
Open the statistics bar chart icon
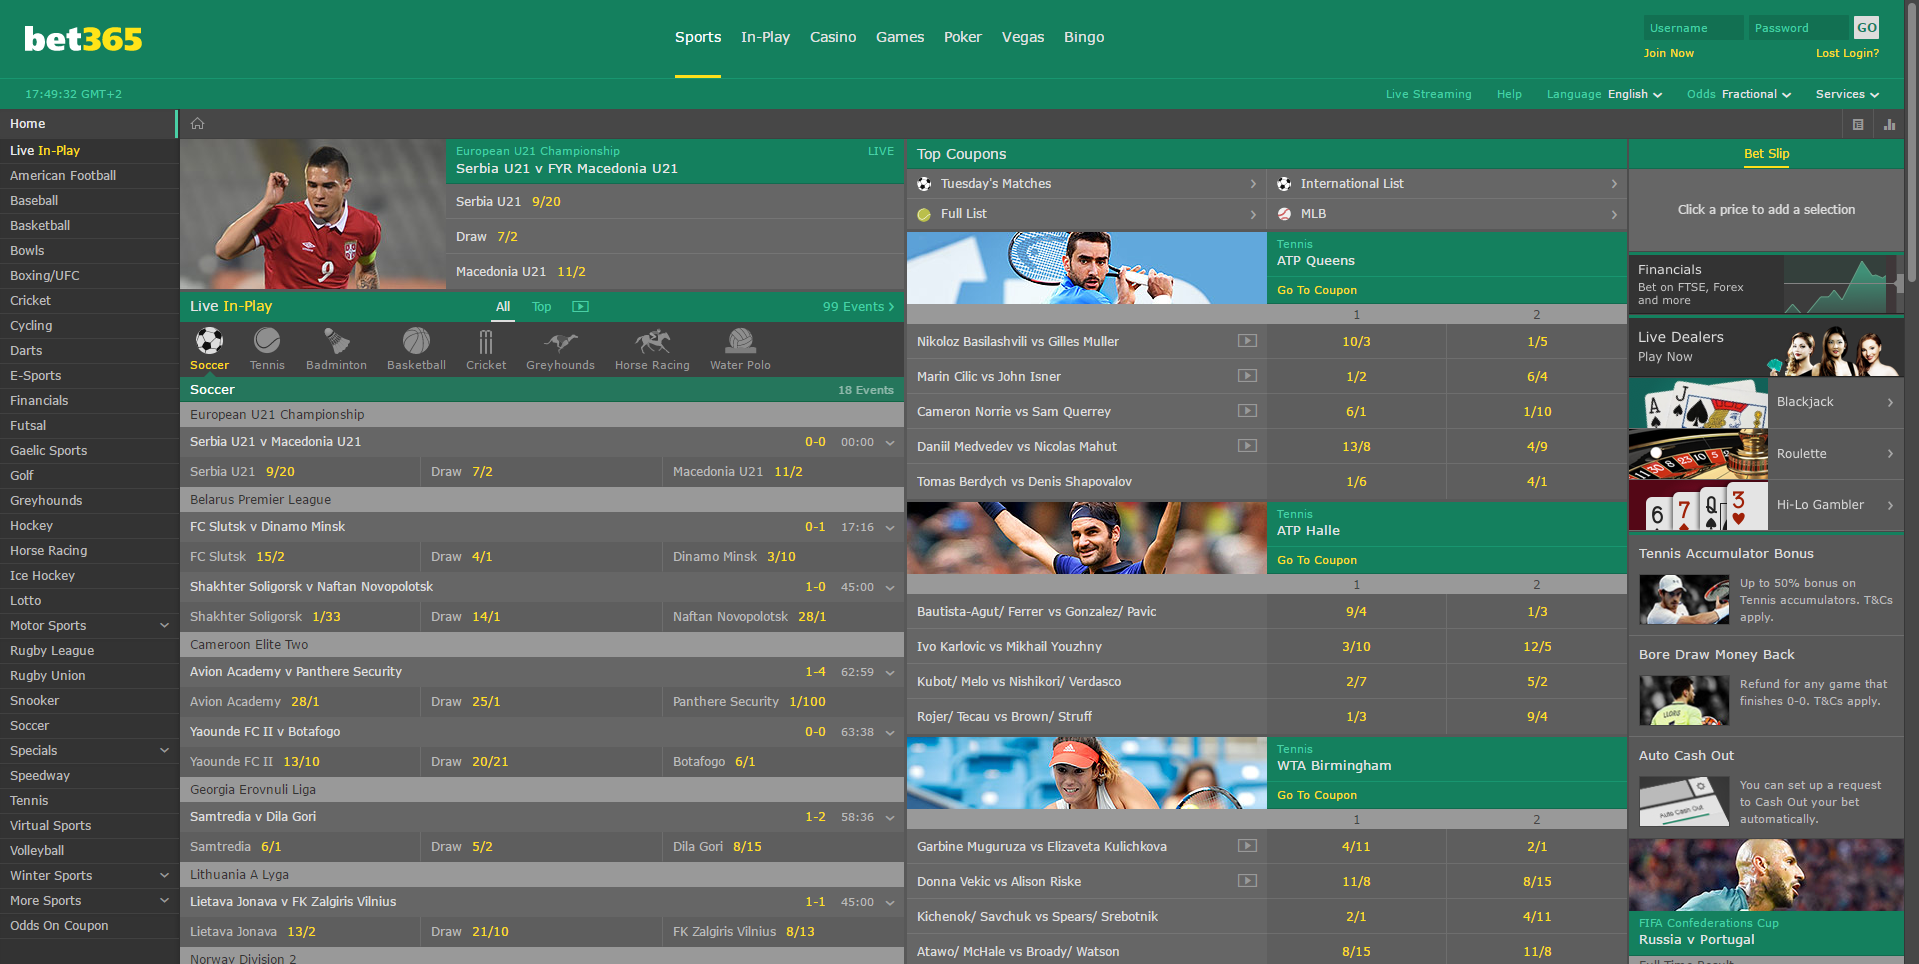[x=1889, y=125]
